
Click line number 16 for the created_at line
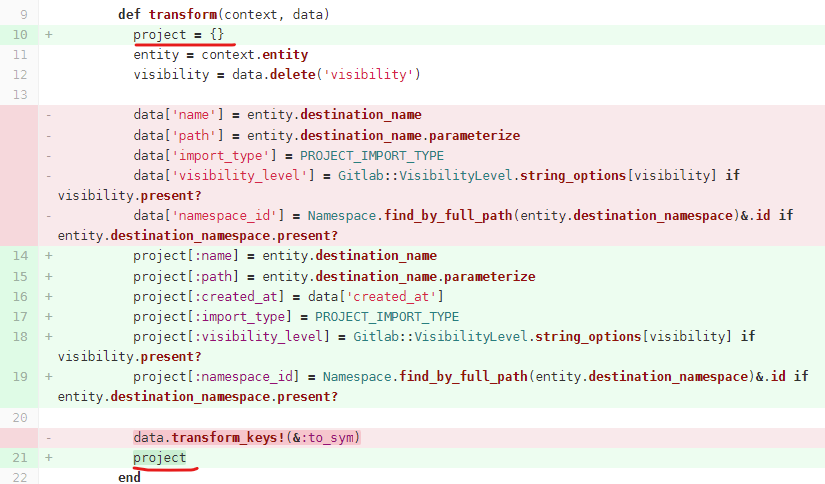click(x=21, y=296)
